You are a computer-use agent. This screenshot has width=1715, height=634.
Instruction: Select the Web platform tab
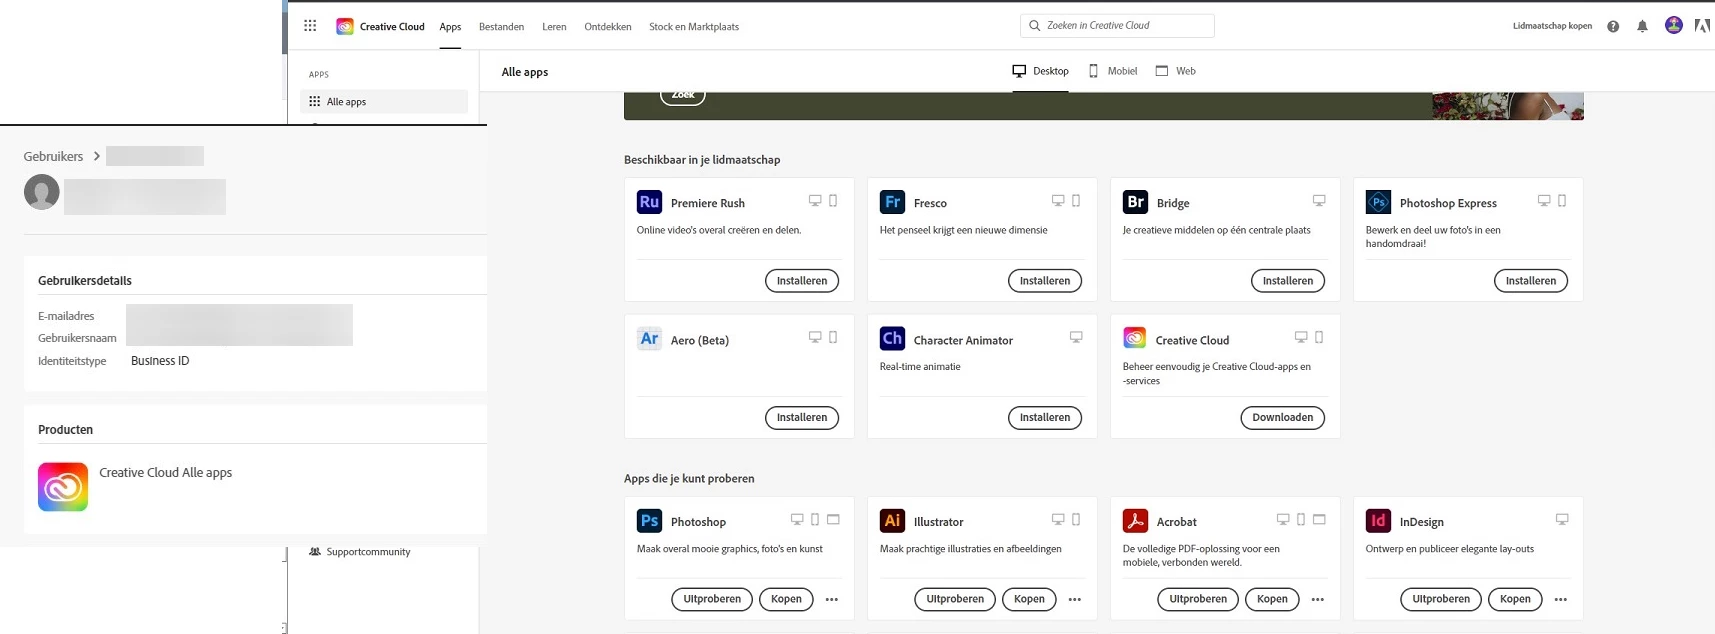pyautogui.click(x=1176, y=71)
